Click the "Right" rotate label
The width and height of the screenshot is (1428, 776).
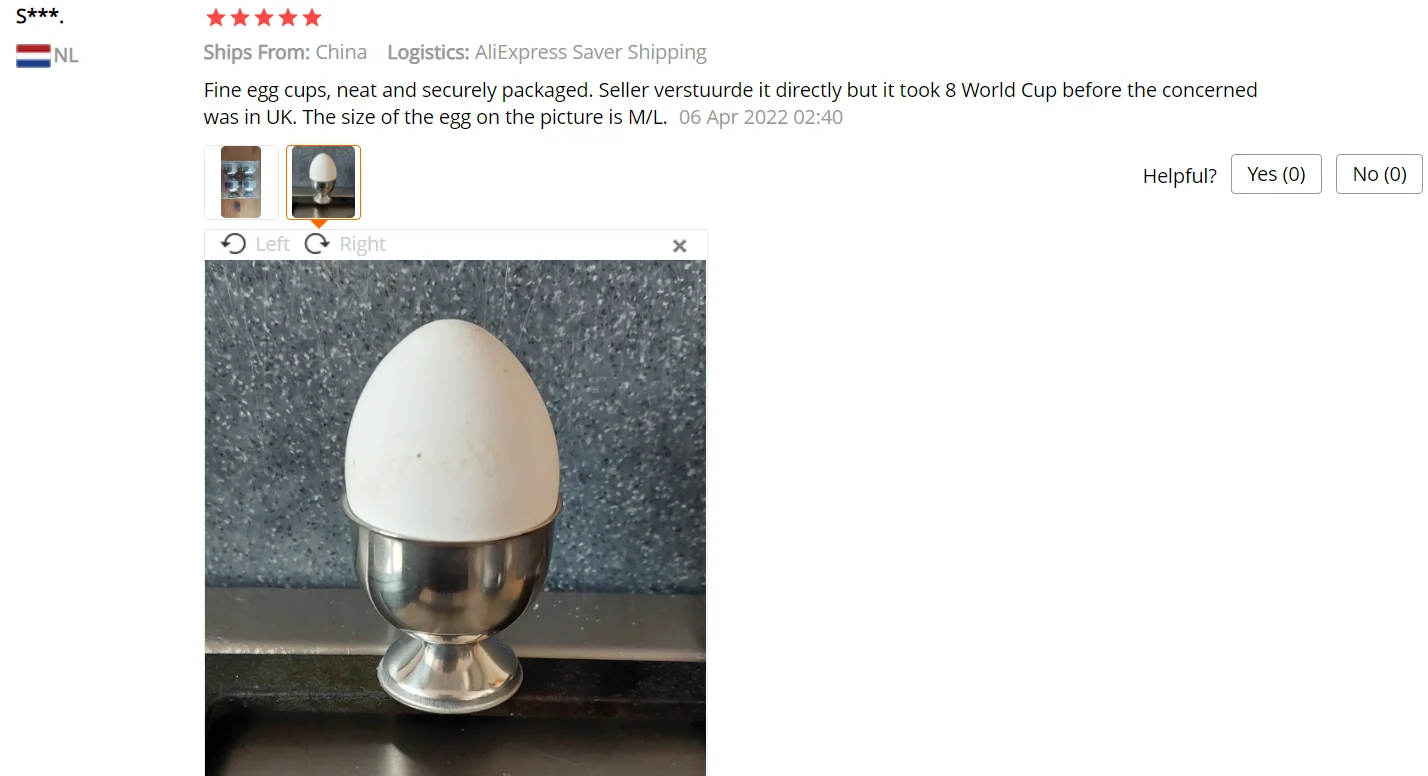pos(362,244)
